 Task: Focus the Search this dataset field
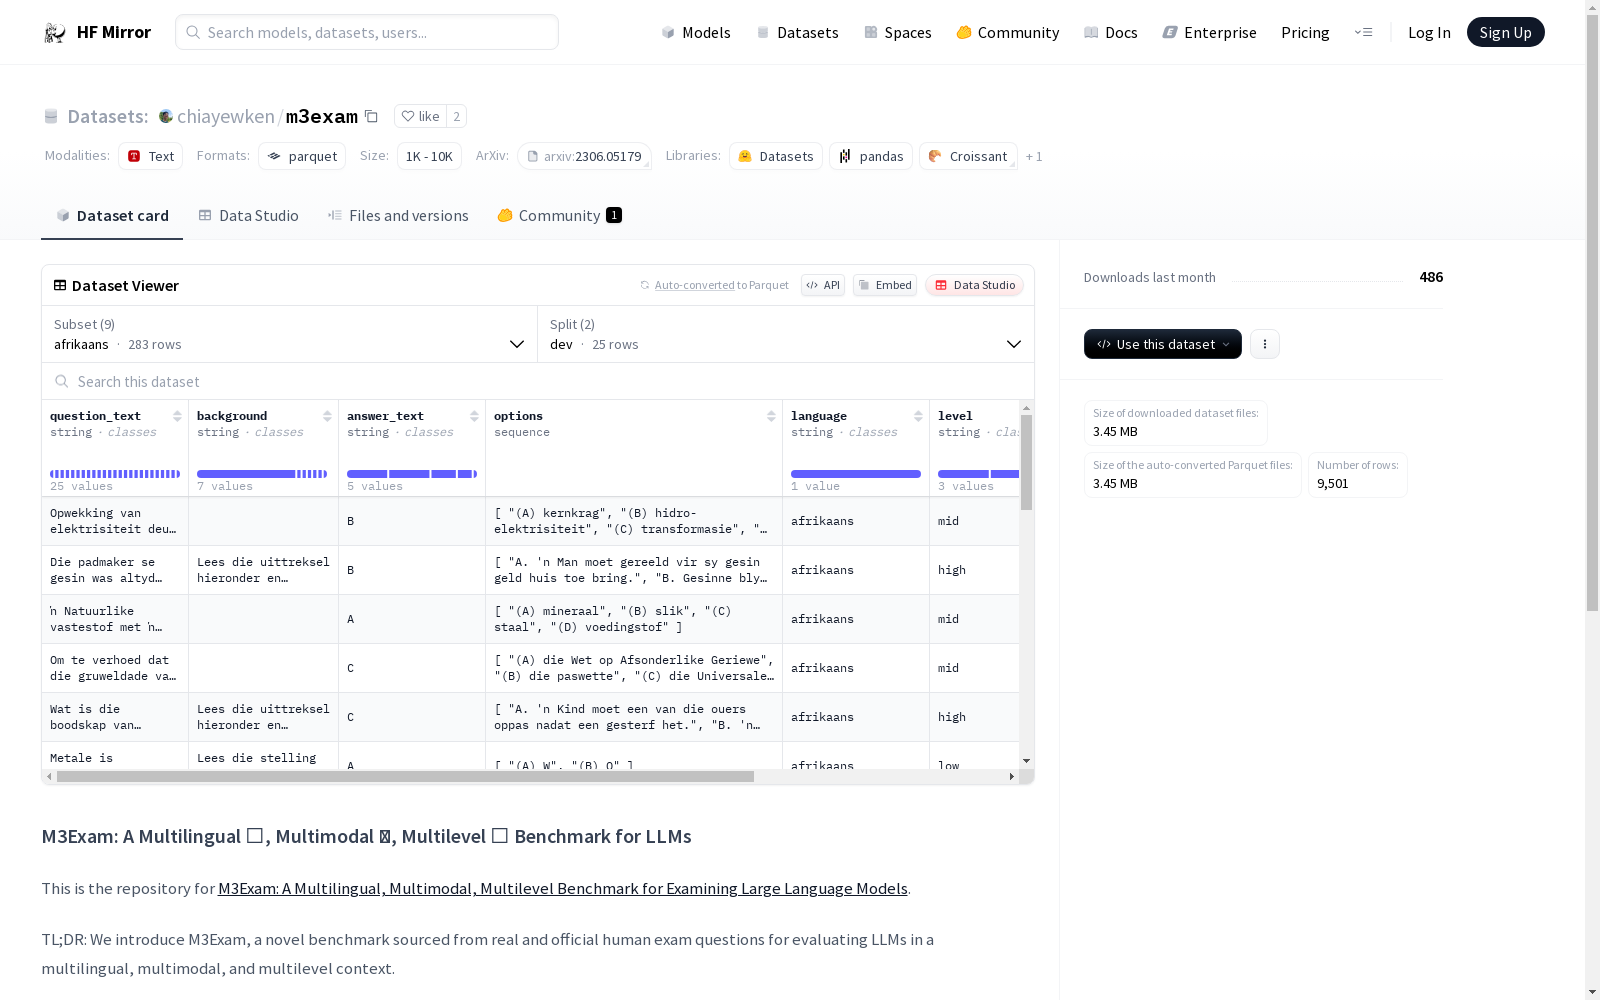(x=538, y=381)
